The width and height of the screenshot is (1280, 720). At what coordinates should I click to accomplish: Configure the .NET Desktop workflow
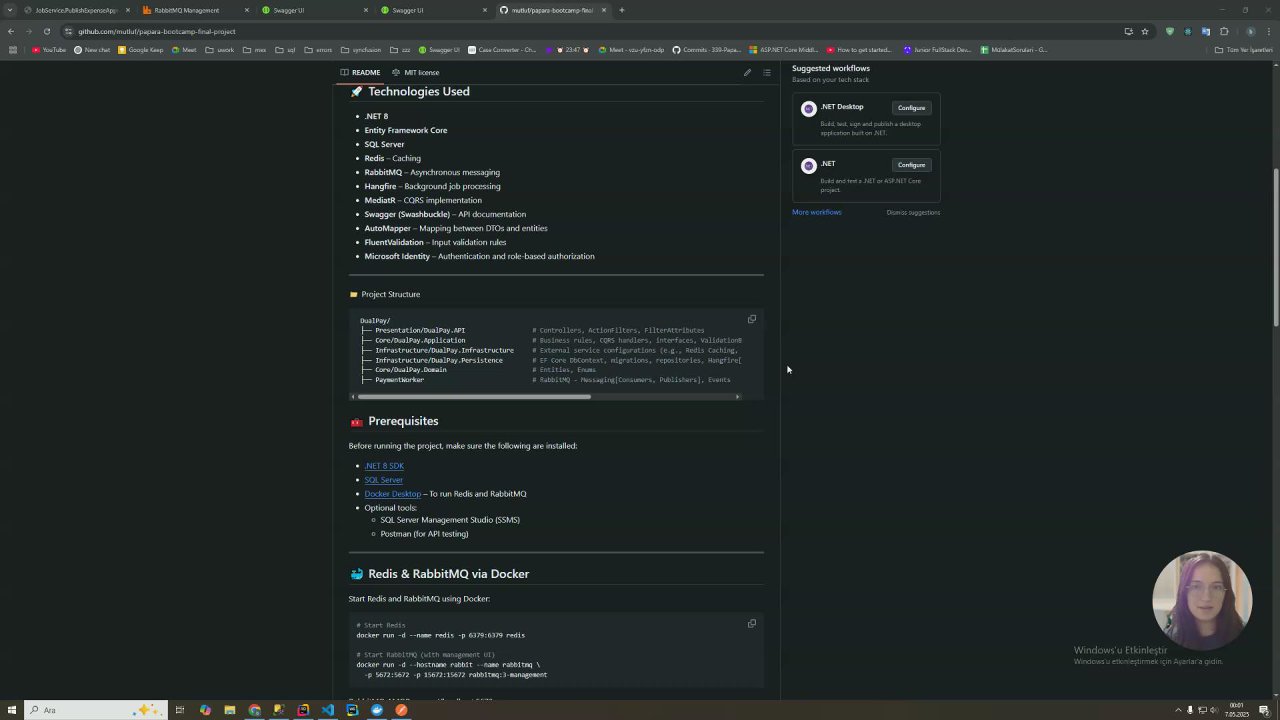[x=911, y=108]
